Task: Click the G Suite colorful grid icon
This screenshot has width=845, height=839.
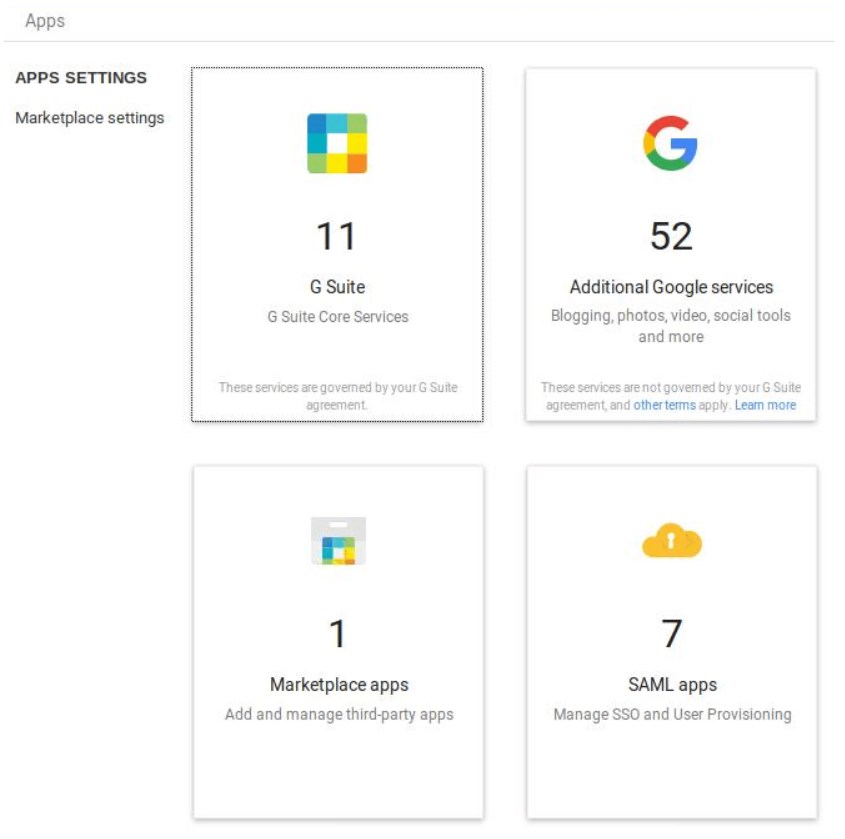Action: 337,143
